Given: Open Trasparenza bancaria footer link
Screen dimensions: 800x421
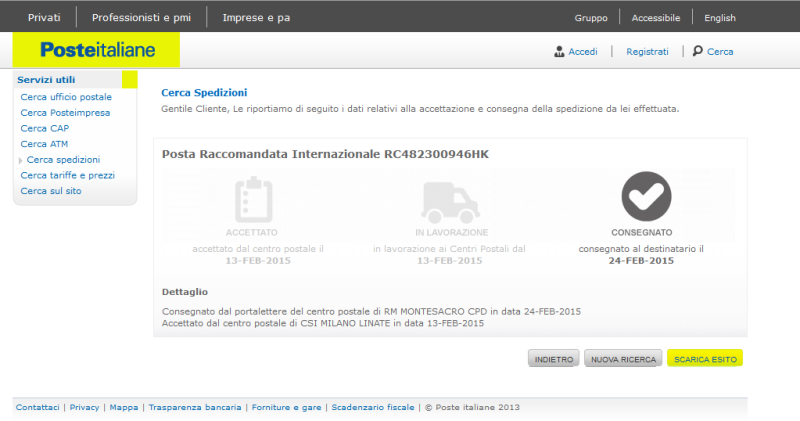Looking at the screenshot, I should click(195, 408).
